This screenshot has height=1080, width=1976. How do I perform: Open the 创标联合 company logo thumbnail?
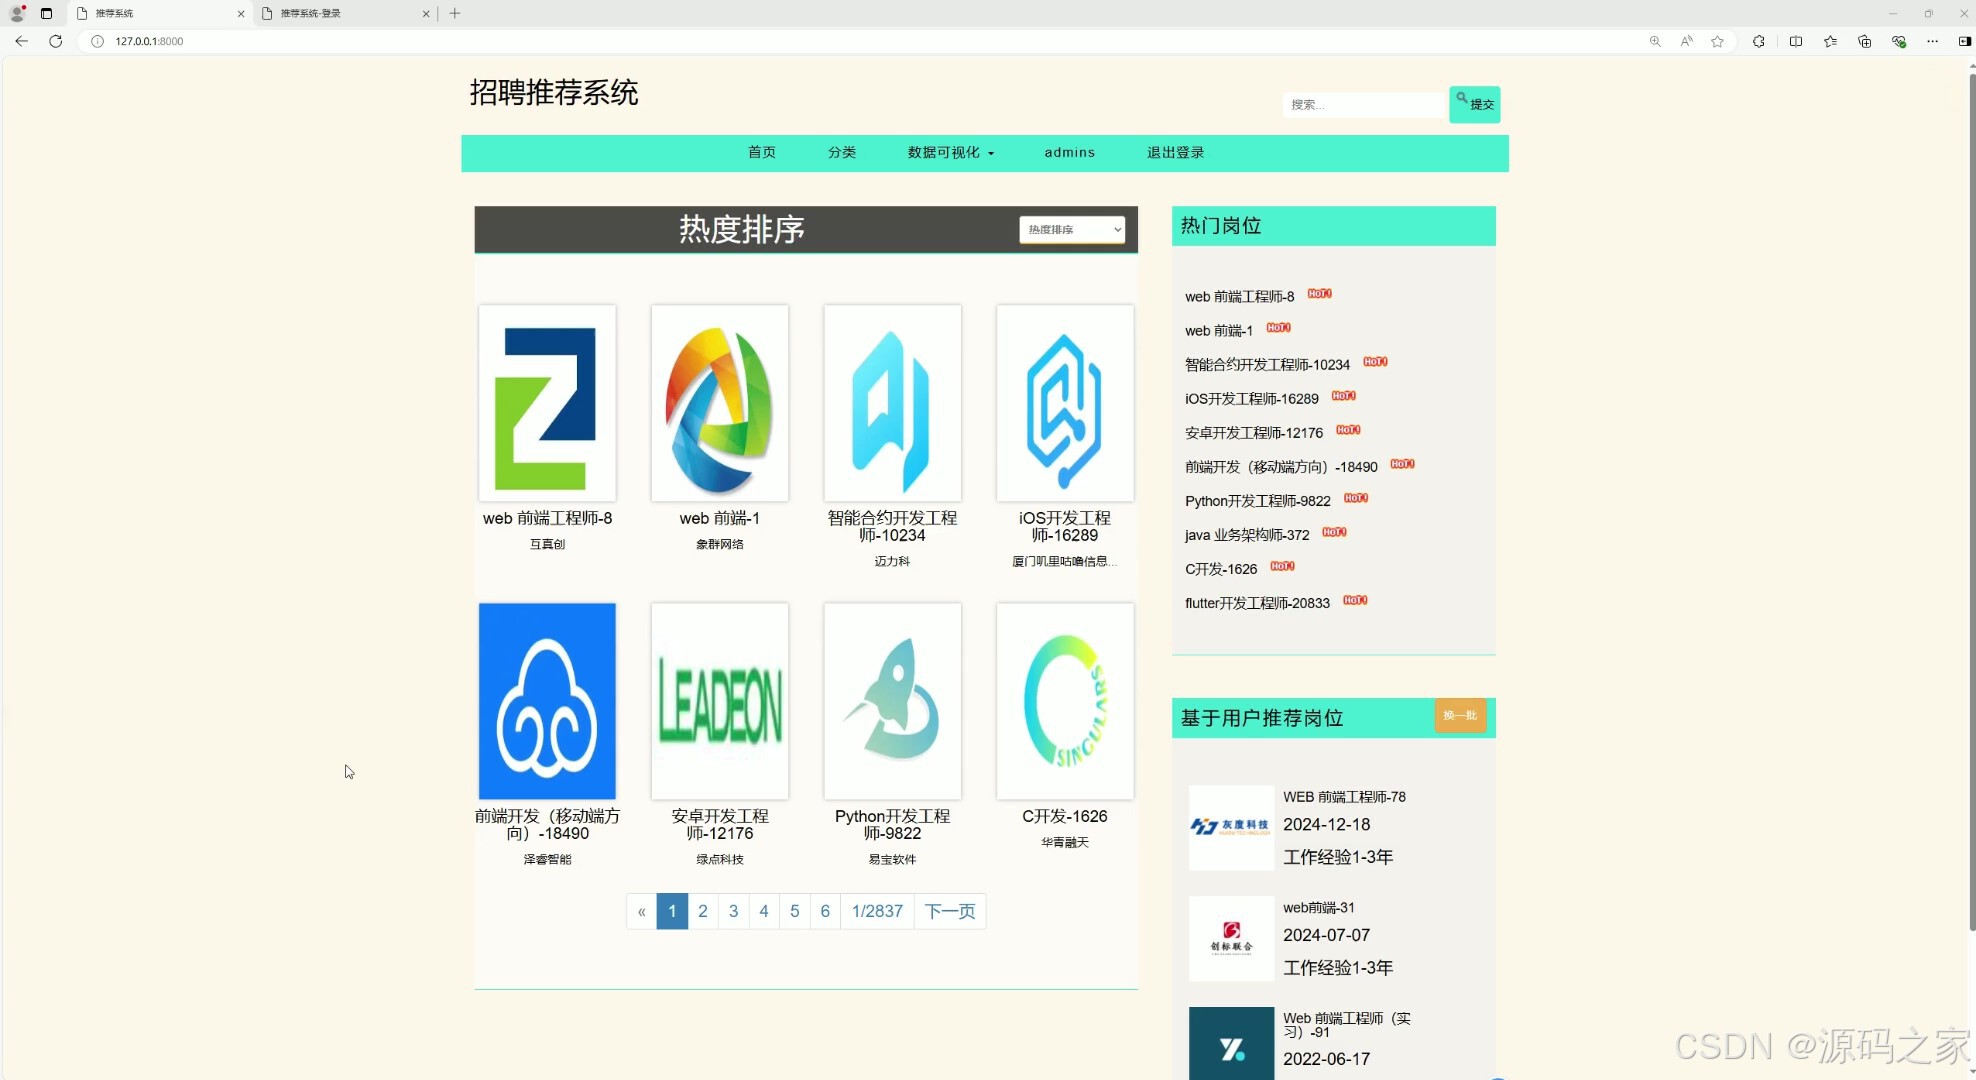coord(1231,938)
